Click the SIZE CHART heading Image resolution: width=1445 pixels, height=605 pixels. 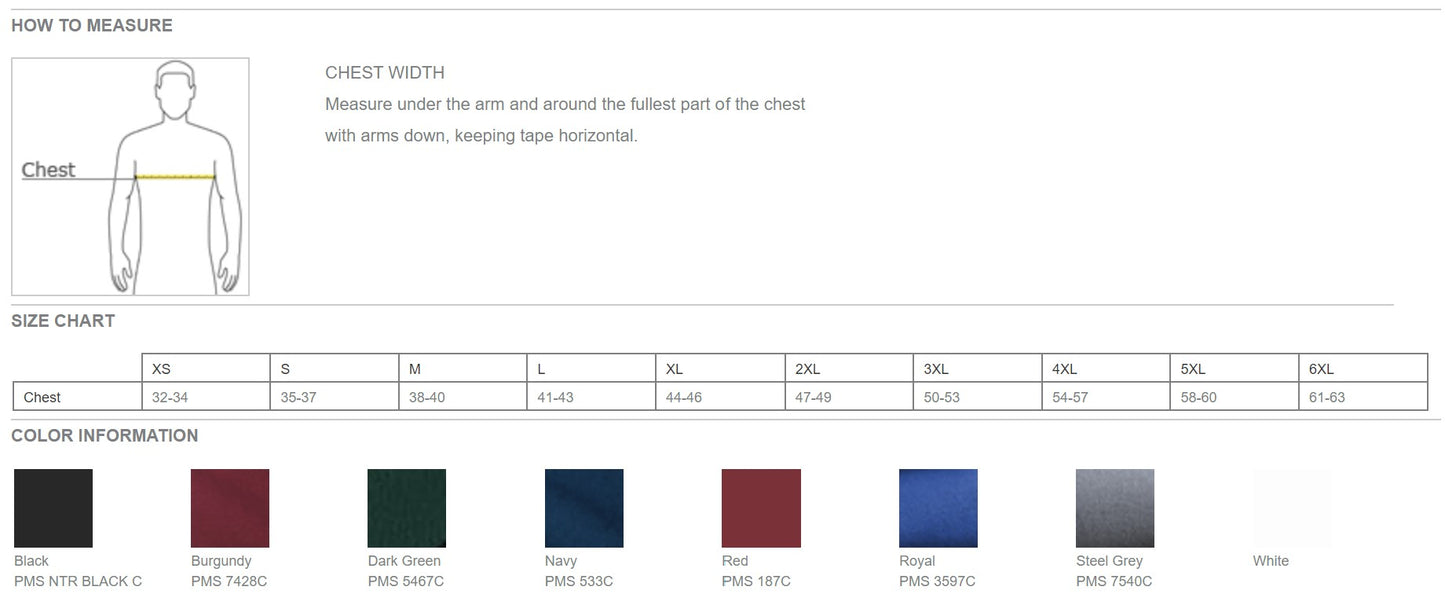point(63,321)
